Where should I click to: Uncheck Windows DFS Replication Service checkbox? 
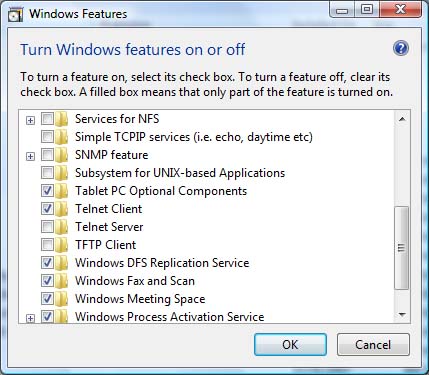(47, 263)
